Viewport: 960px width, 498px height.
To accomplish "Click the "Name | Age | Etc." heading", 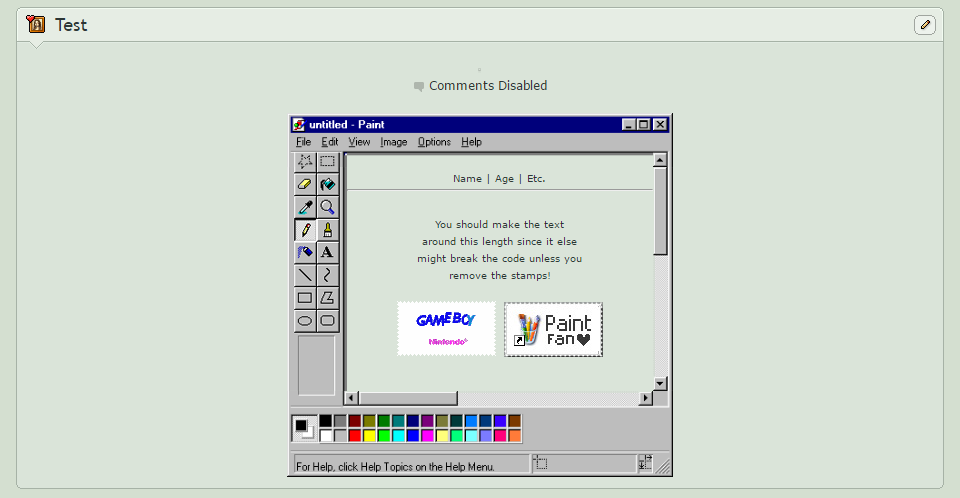I will click(499, 179).
